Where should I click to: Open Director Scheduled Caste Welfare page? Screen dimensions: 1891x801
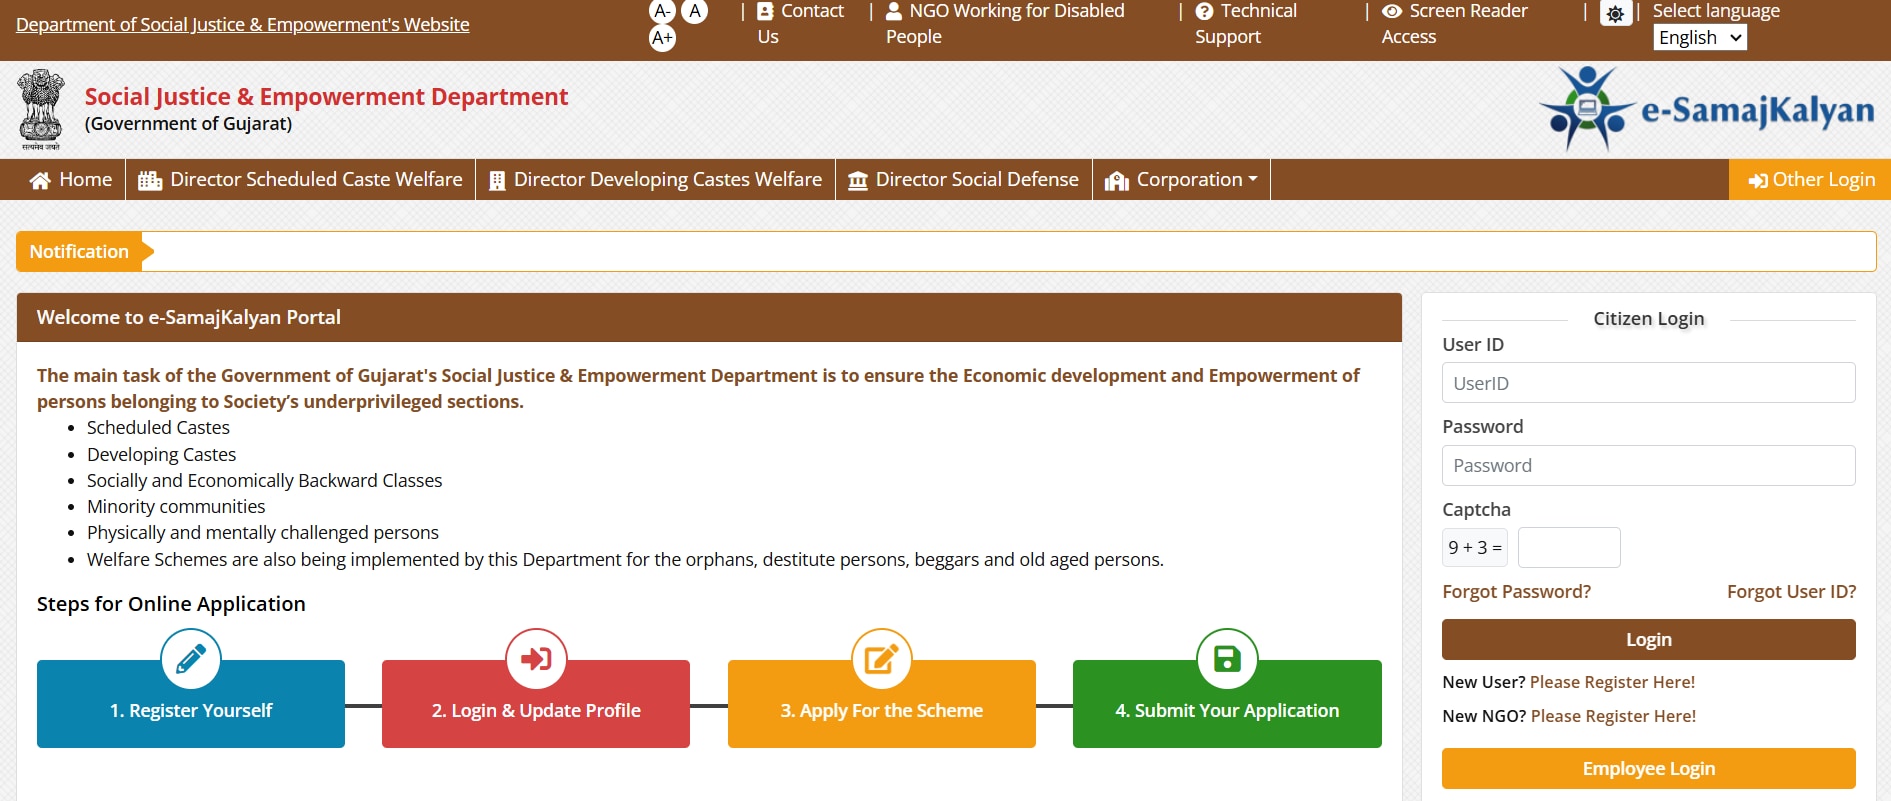tap(300, 180)
